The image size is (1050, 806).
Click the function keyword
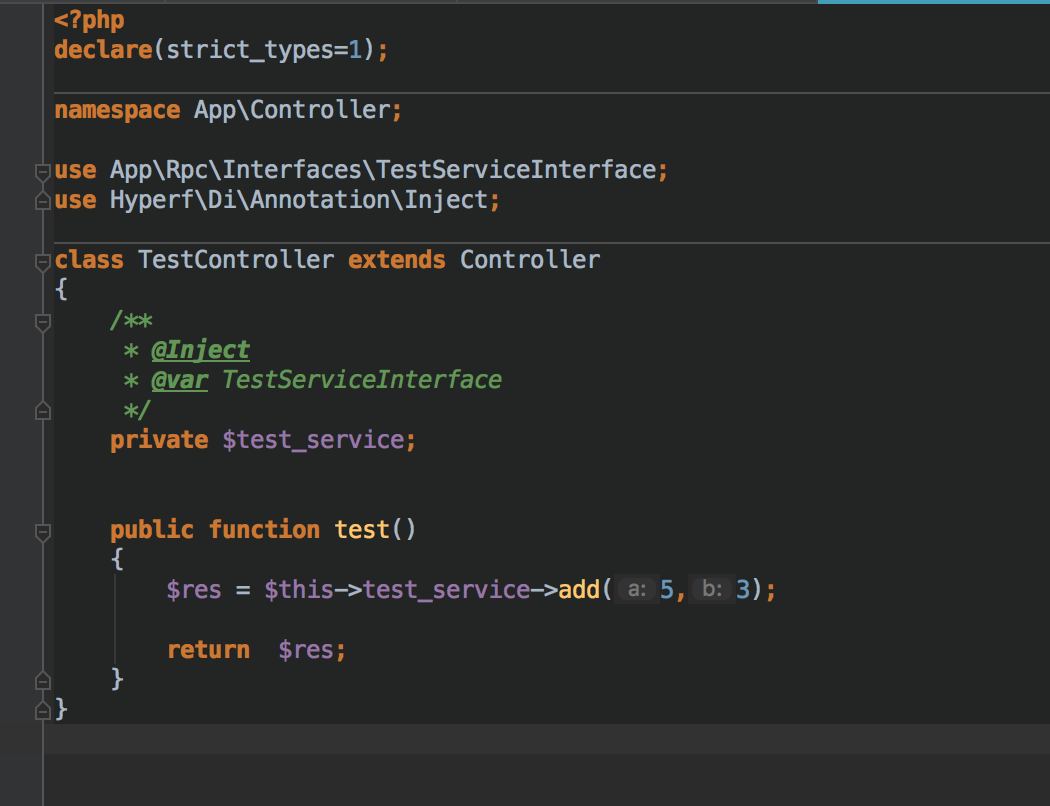264,530
